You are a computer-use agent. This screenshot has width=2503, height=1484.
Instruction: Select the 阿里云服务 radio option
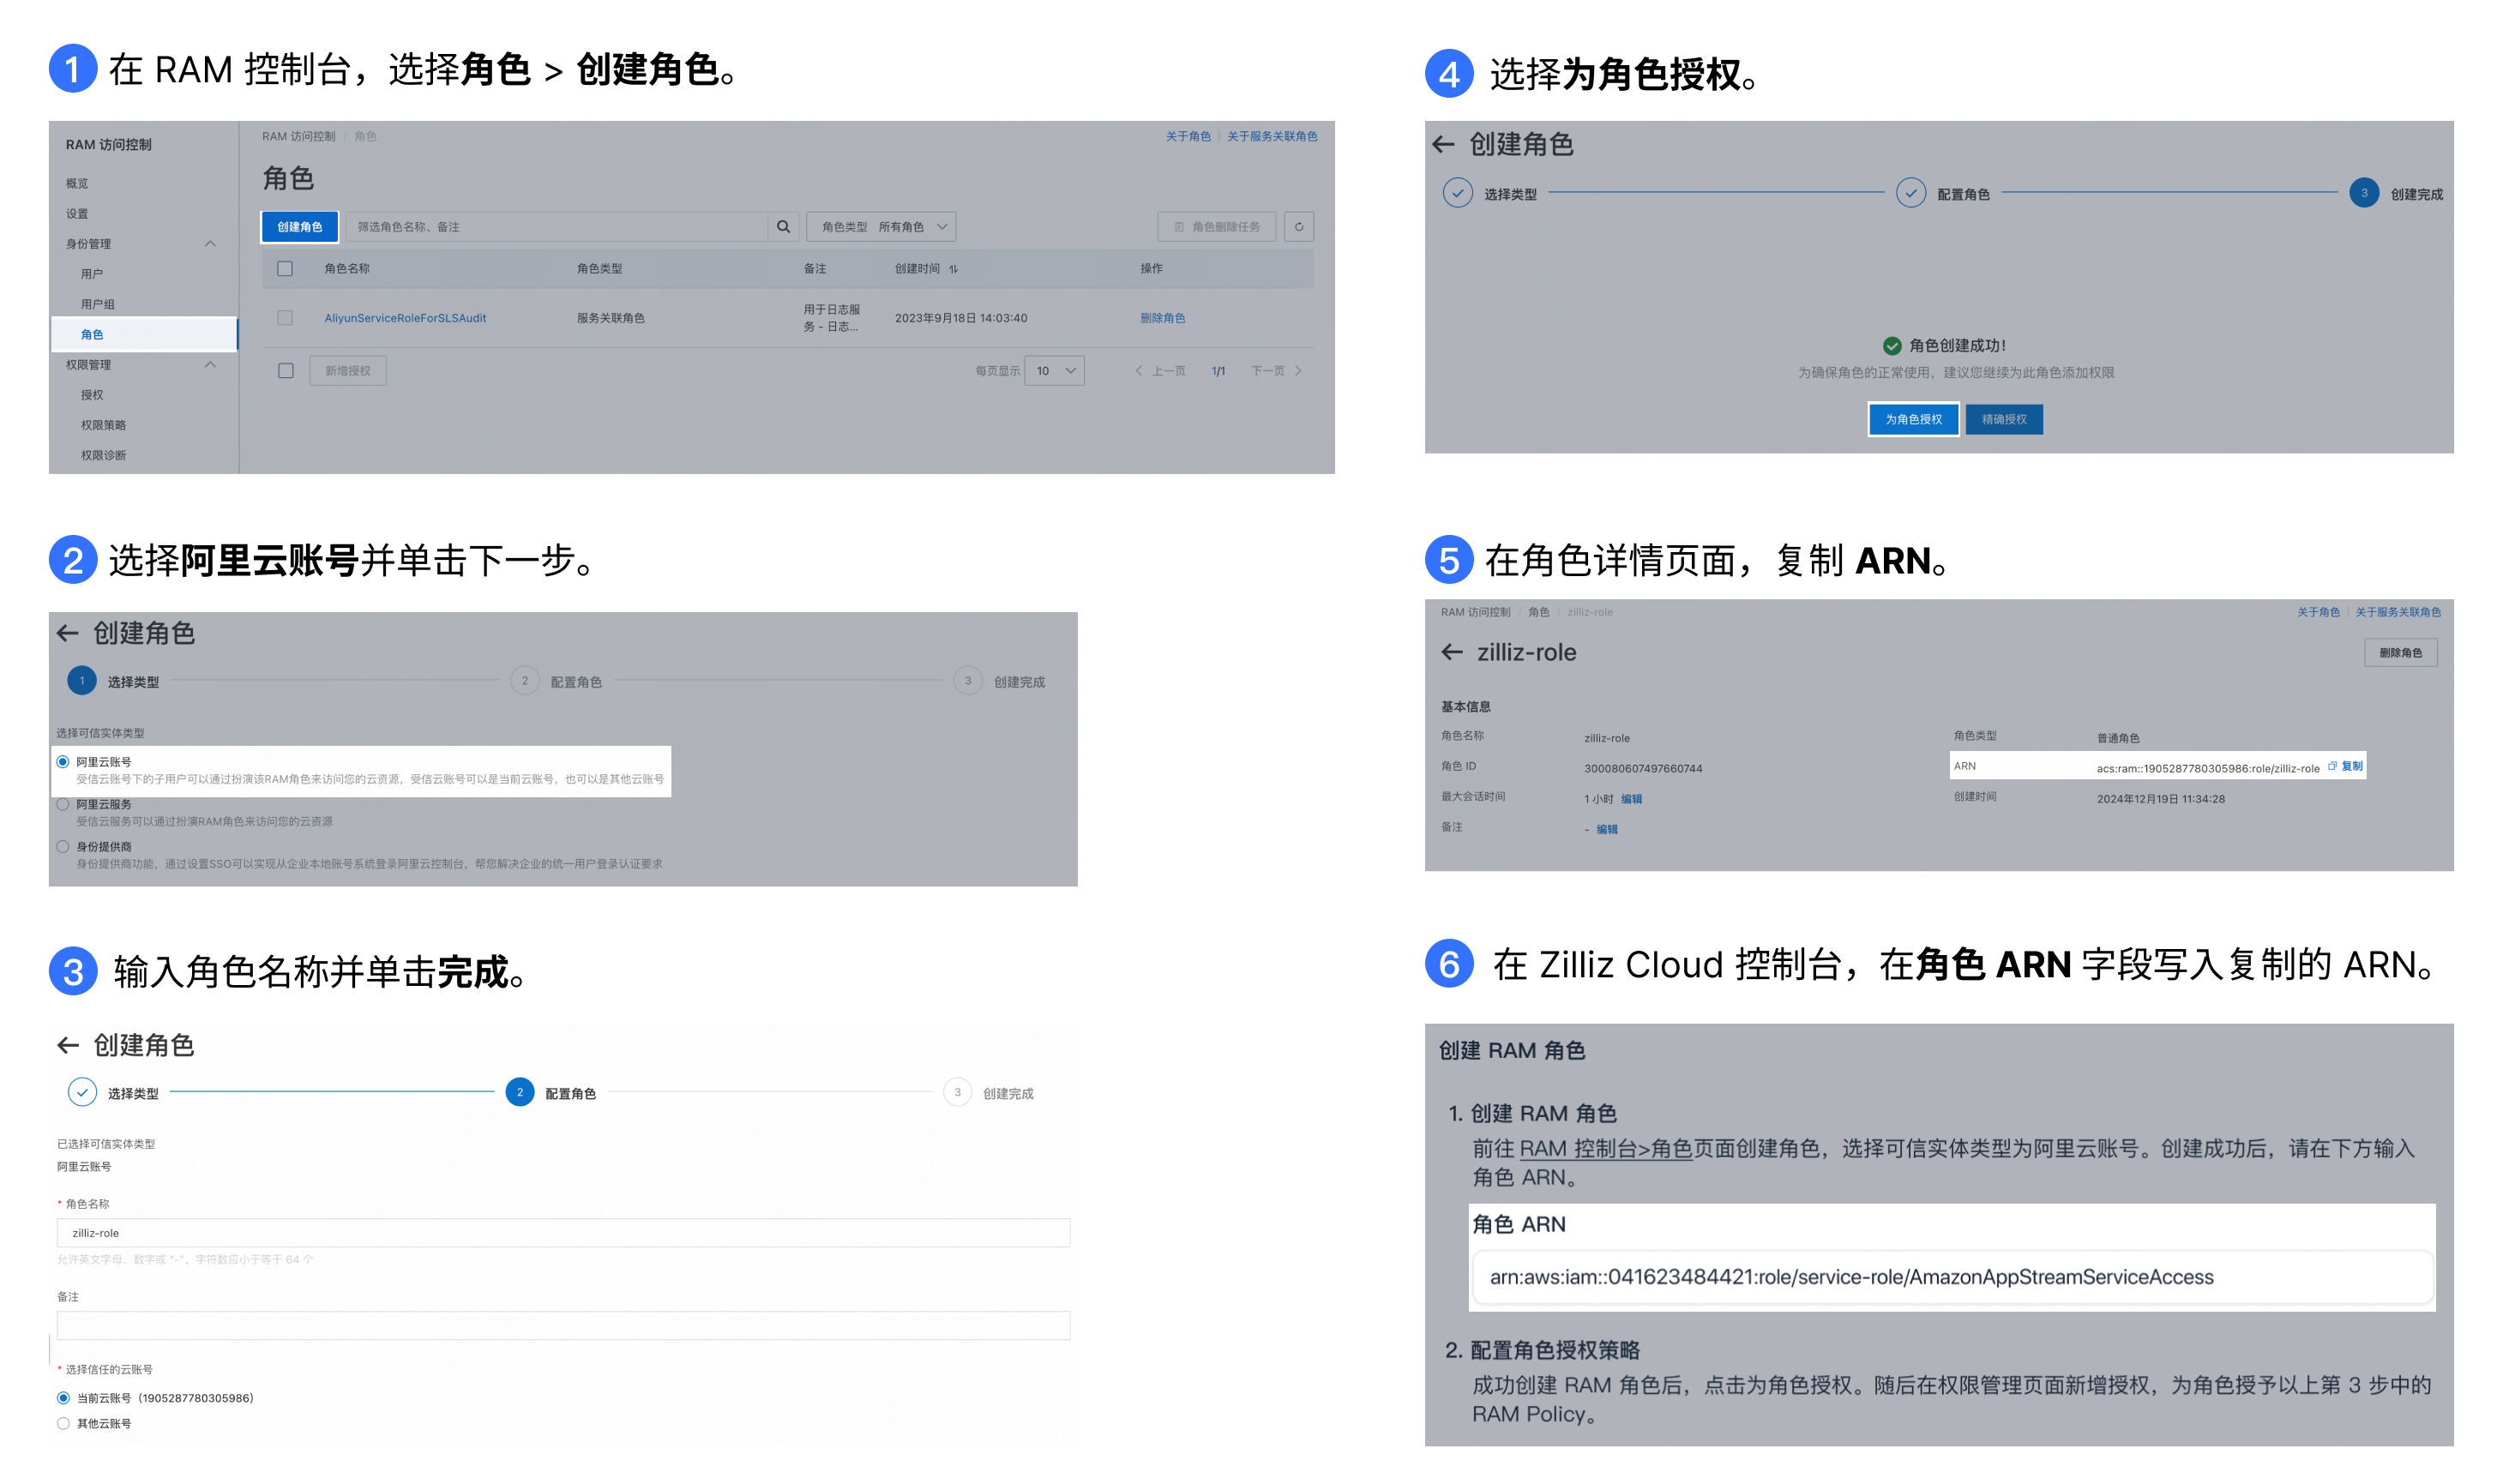coord(63,804)
